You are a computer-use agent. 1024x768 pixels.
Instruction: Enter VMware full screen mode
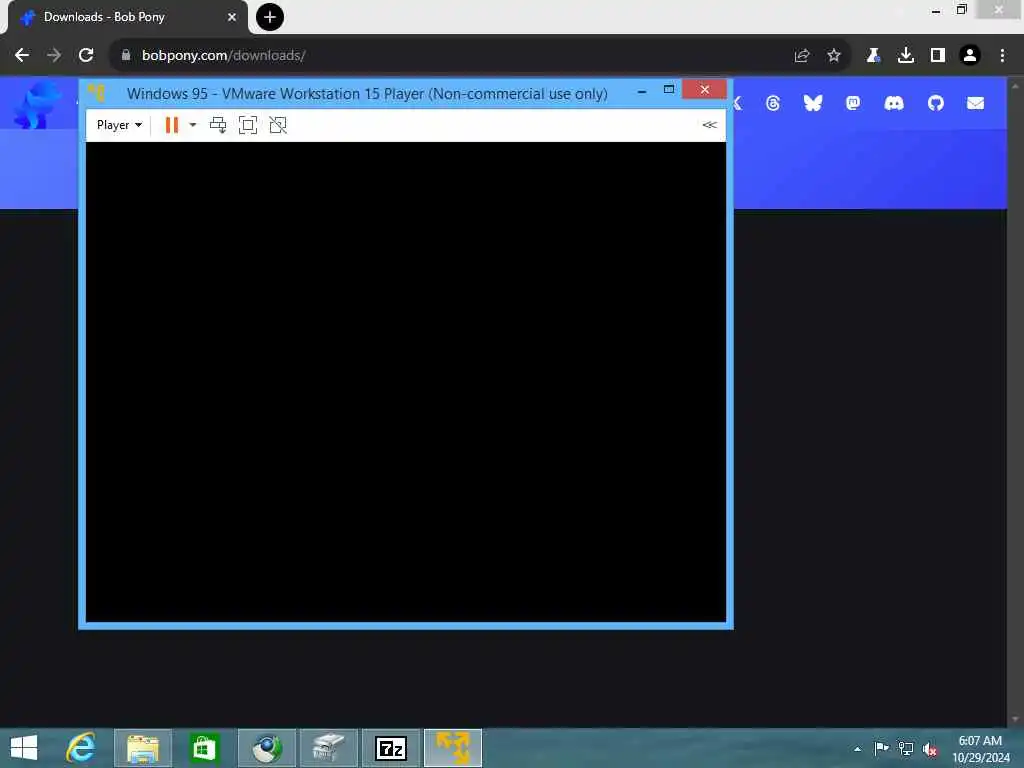click(248, 125)
